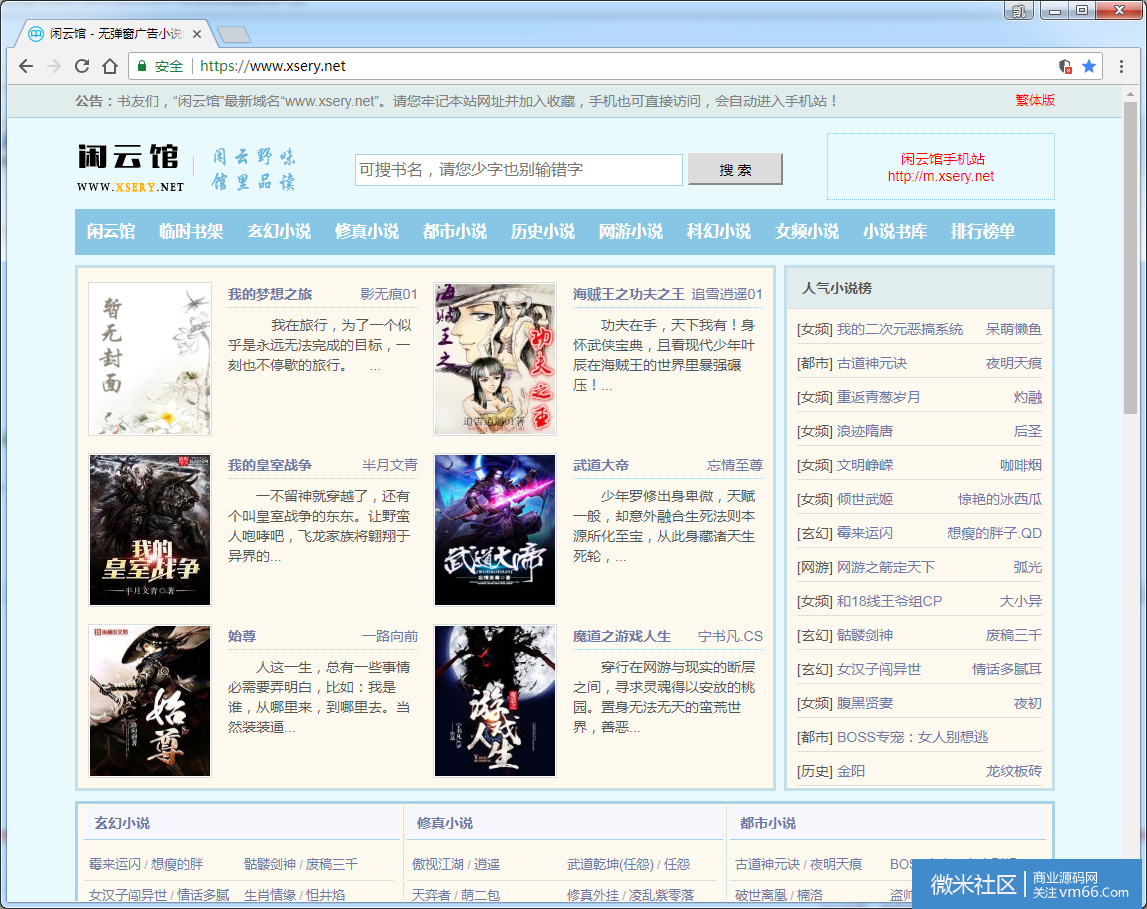Open 古道神元诀 in the 人气小说榜 ranking list
The width and height of the screenshot is (1147, 909).
pyautogui.click(x=872, y=363)
